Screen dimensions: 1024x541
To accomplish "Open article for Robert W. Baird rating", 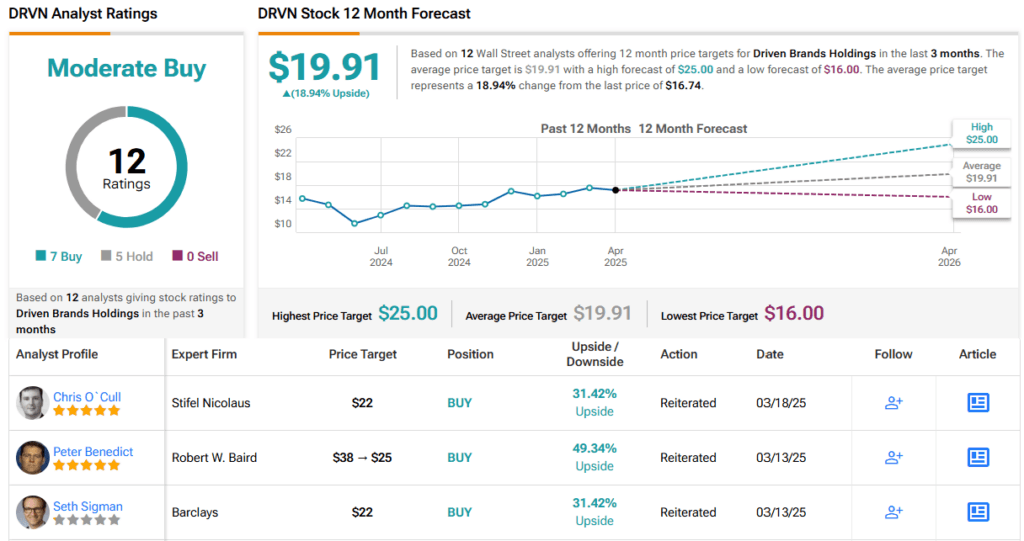I will click(x=978, y=457).
